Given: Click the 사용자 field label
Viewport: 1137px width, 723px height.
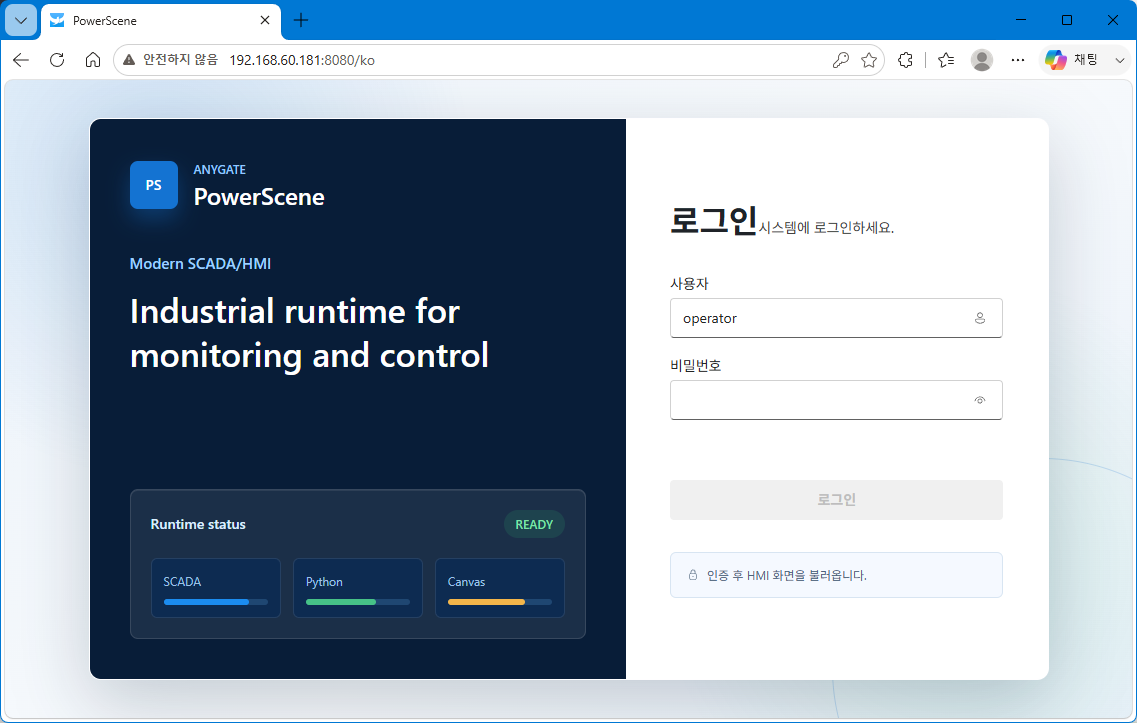Looking at the screenshot, I should pyautogui.click(x=689, y=284).
